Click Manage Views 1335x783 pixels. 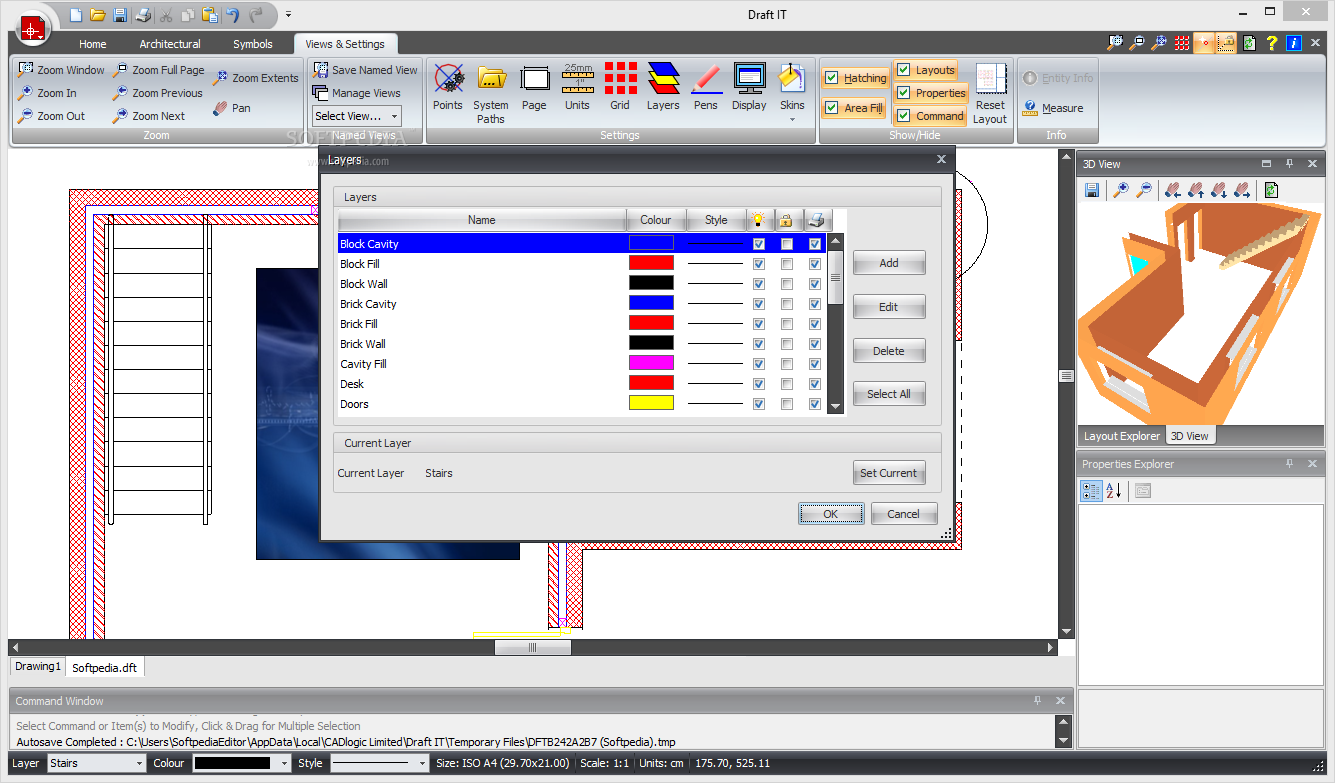(356, 93)
